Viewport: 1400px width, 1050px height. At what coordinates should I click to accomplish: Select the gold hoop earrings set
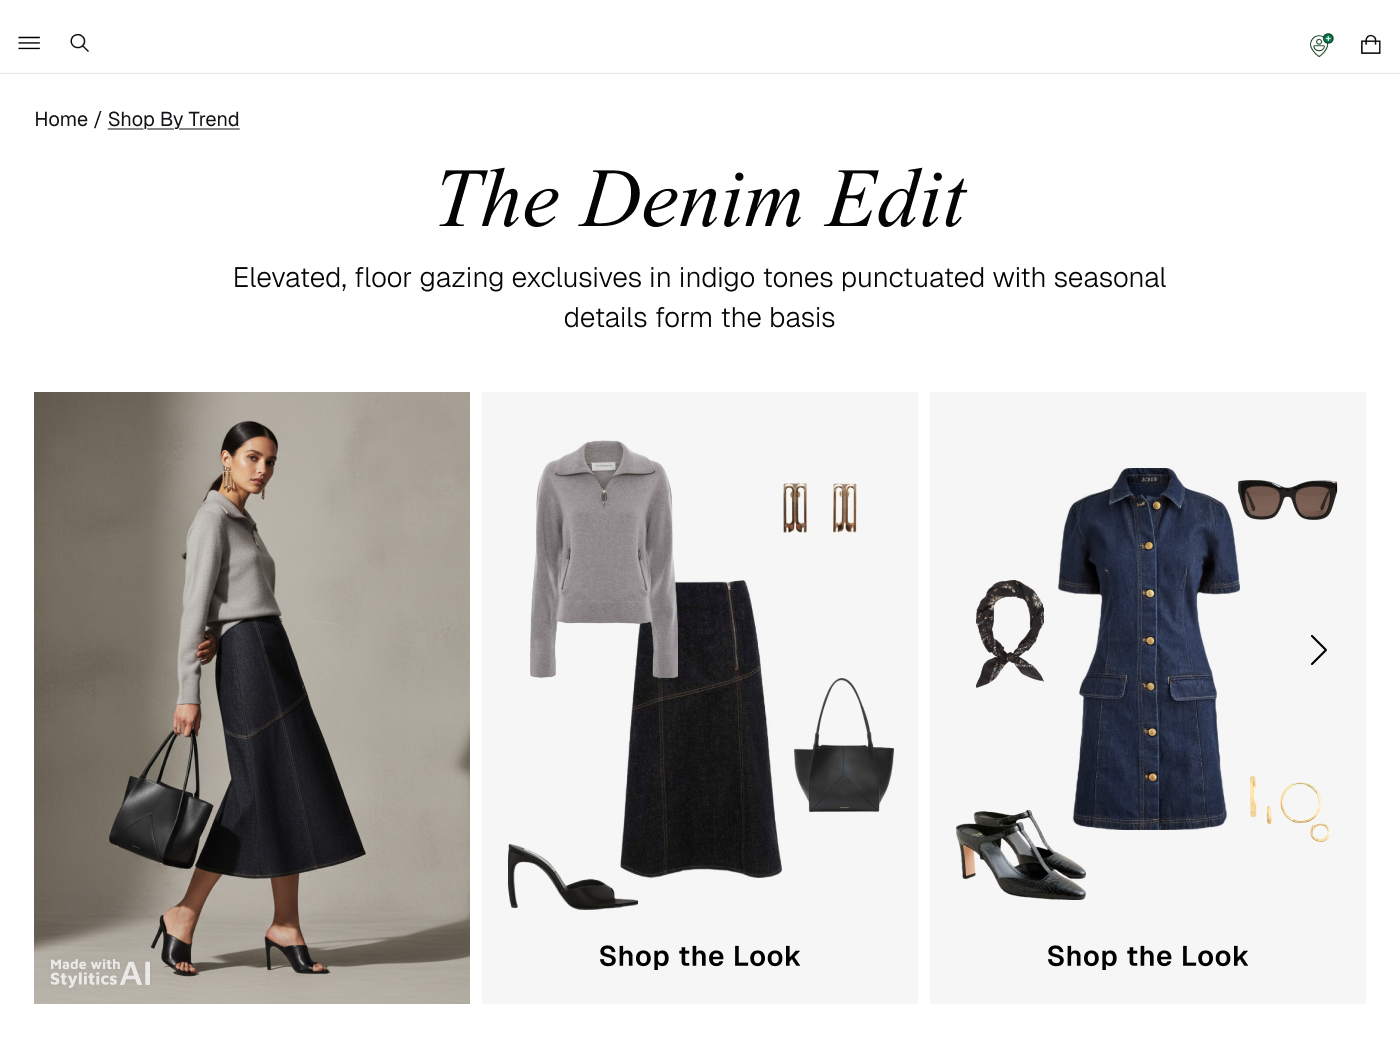(x=1290, y=808)
